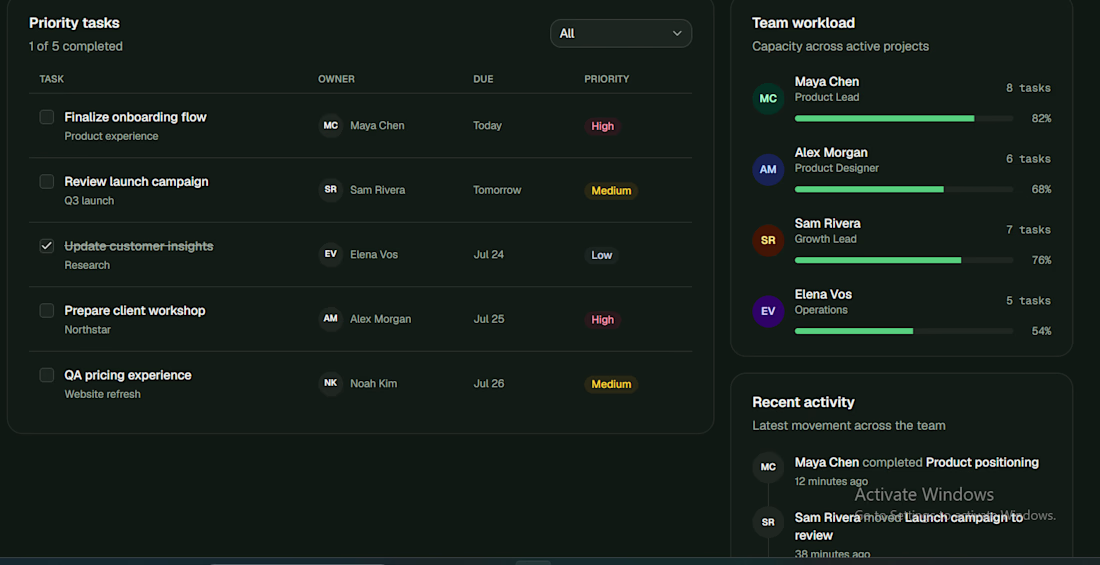The height and width of the screenshot is (565, 1100).
Task: Click Maya Chen's 82% workload bar
Action: (x=904, y=119)
